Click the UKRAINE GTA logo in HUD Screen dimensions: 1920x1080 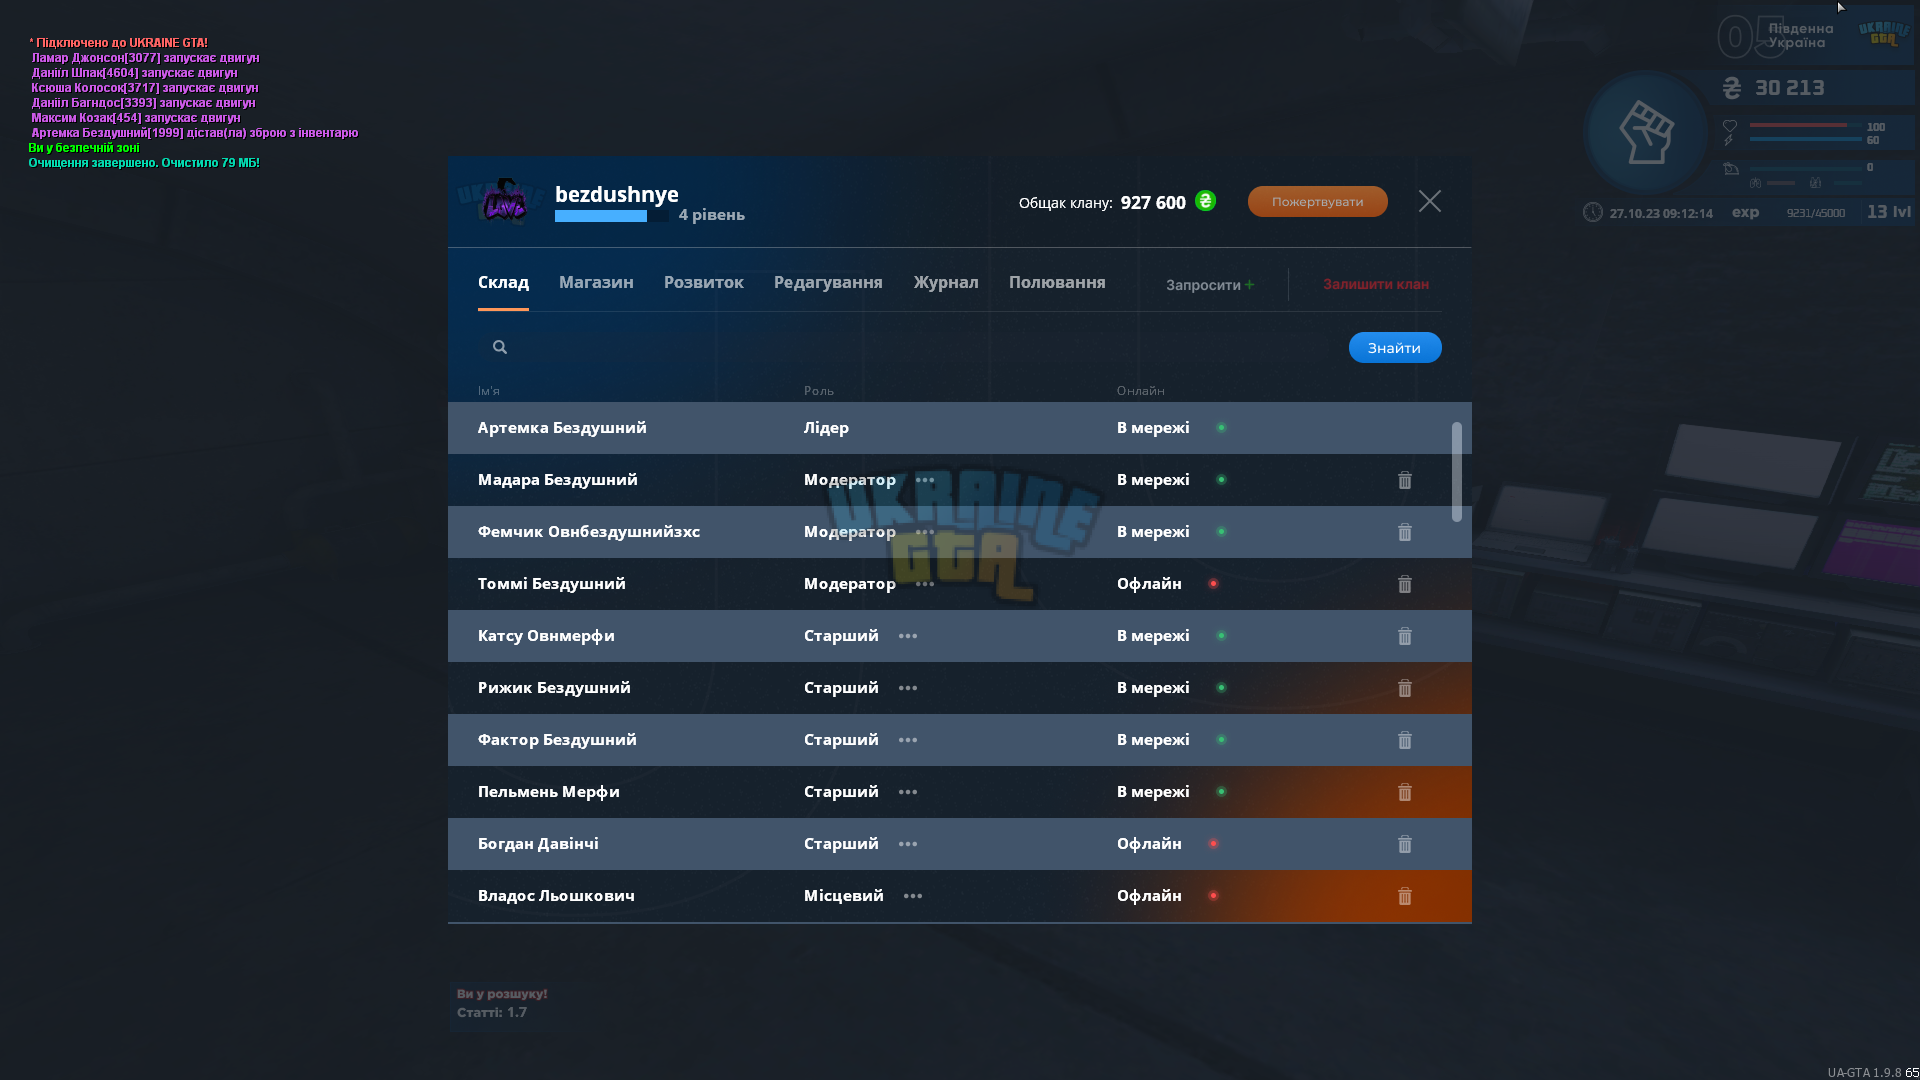[x=1884, y=33]
